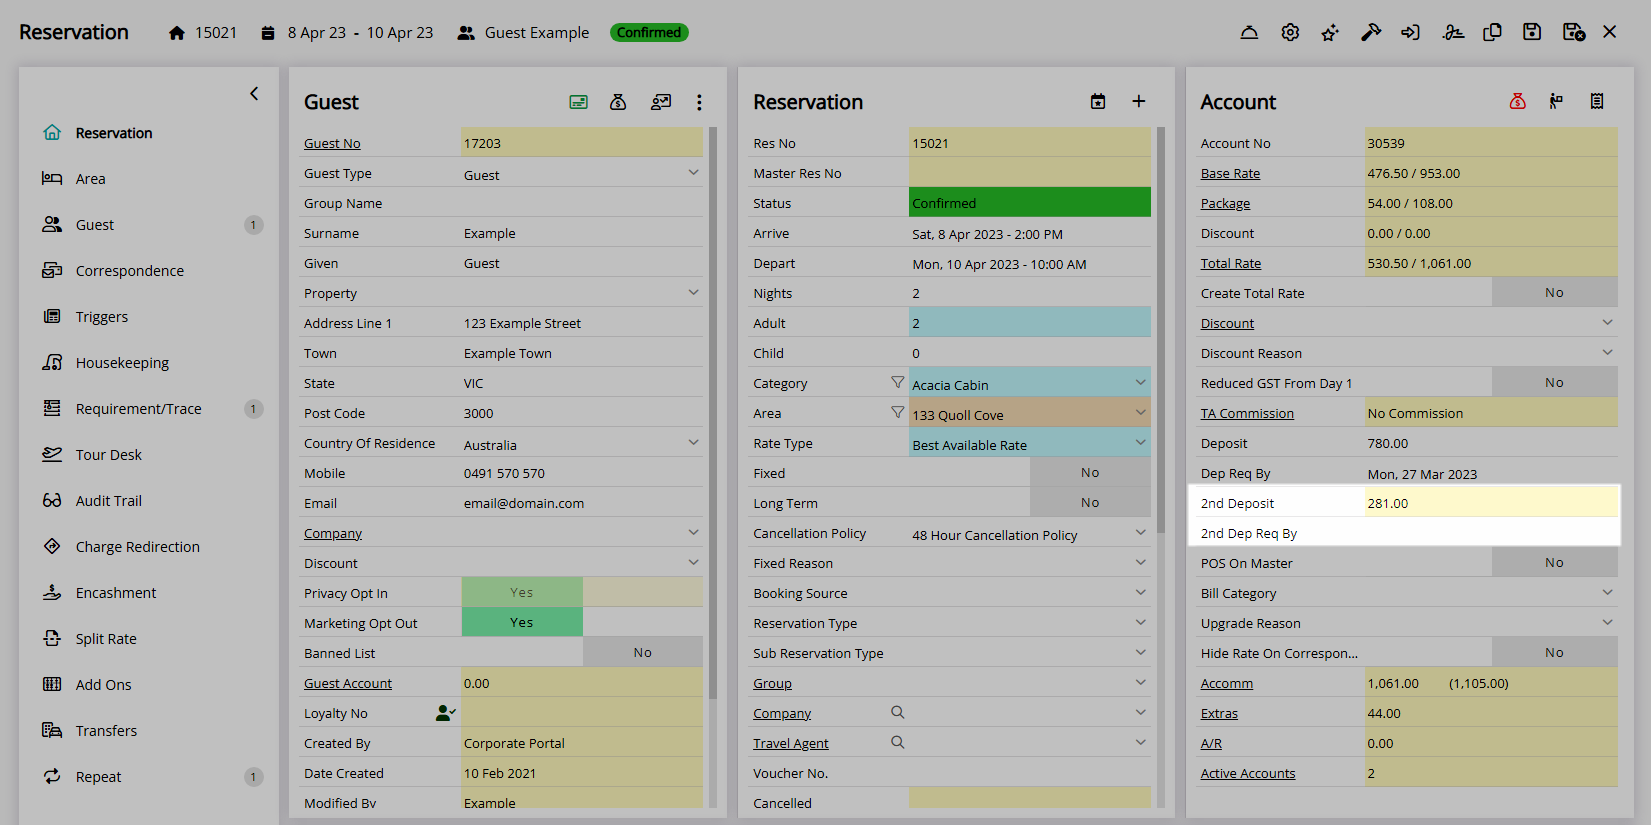Click the check-in arrow icon in top toolbar
Viewport: 1651px width, 825px height.
click(x=1410, y=32)
